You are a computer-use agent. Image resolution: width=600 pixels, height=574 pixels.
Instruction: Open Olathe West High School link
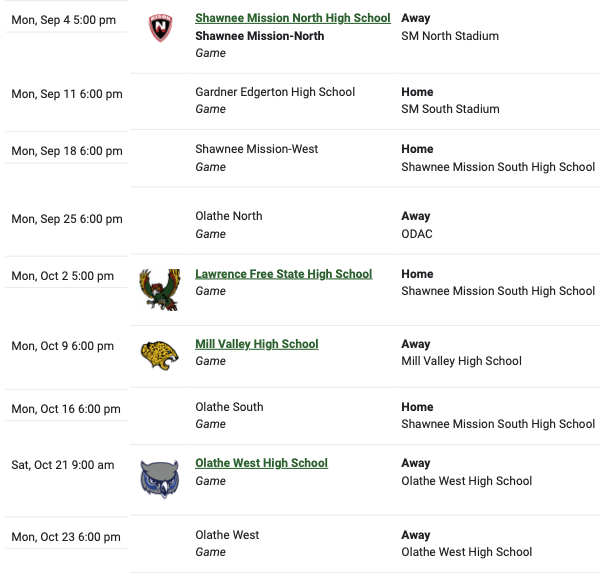[261, 463]
